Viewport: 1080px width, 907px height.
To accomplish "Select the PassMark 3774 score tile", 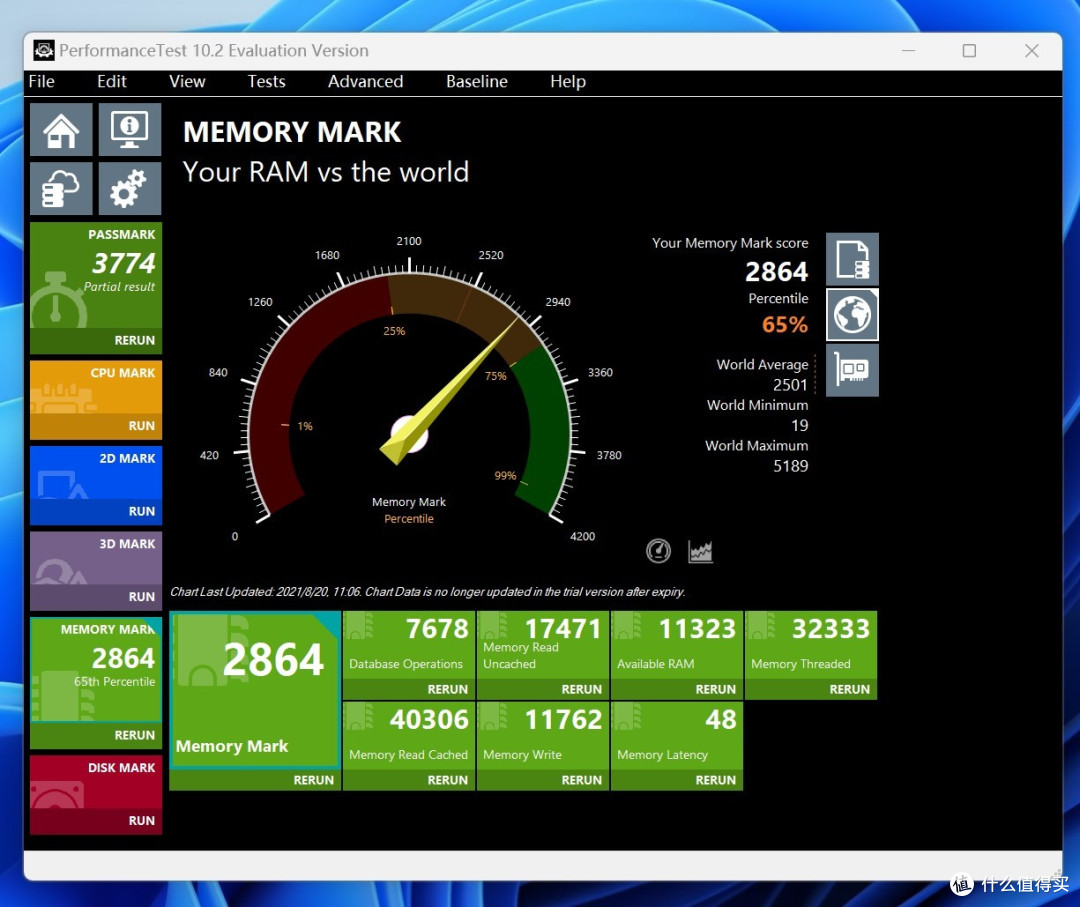I will coord(96,275).
